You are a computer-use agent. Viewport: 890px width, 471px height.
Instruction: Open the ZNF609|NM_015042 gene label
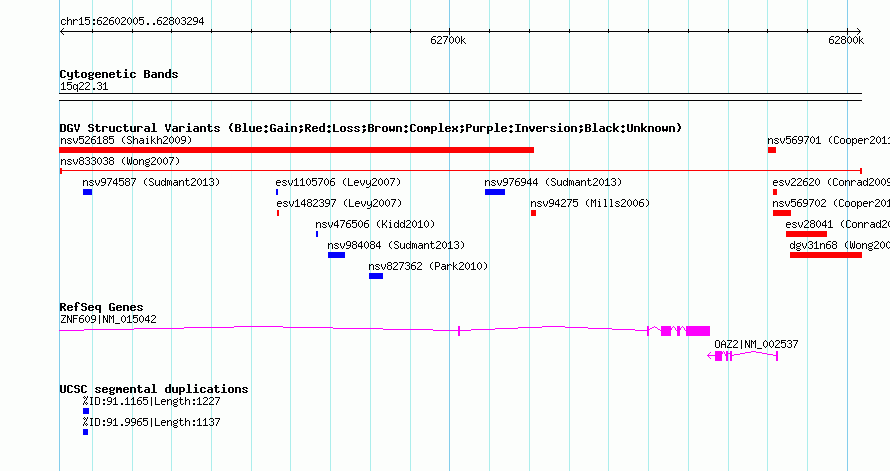[108, 319]
